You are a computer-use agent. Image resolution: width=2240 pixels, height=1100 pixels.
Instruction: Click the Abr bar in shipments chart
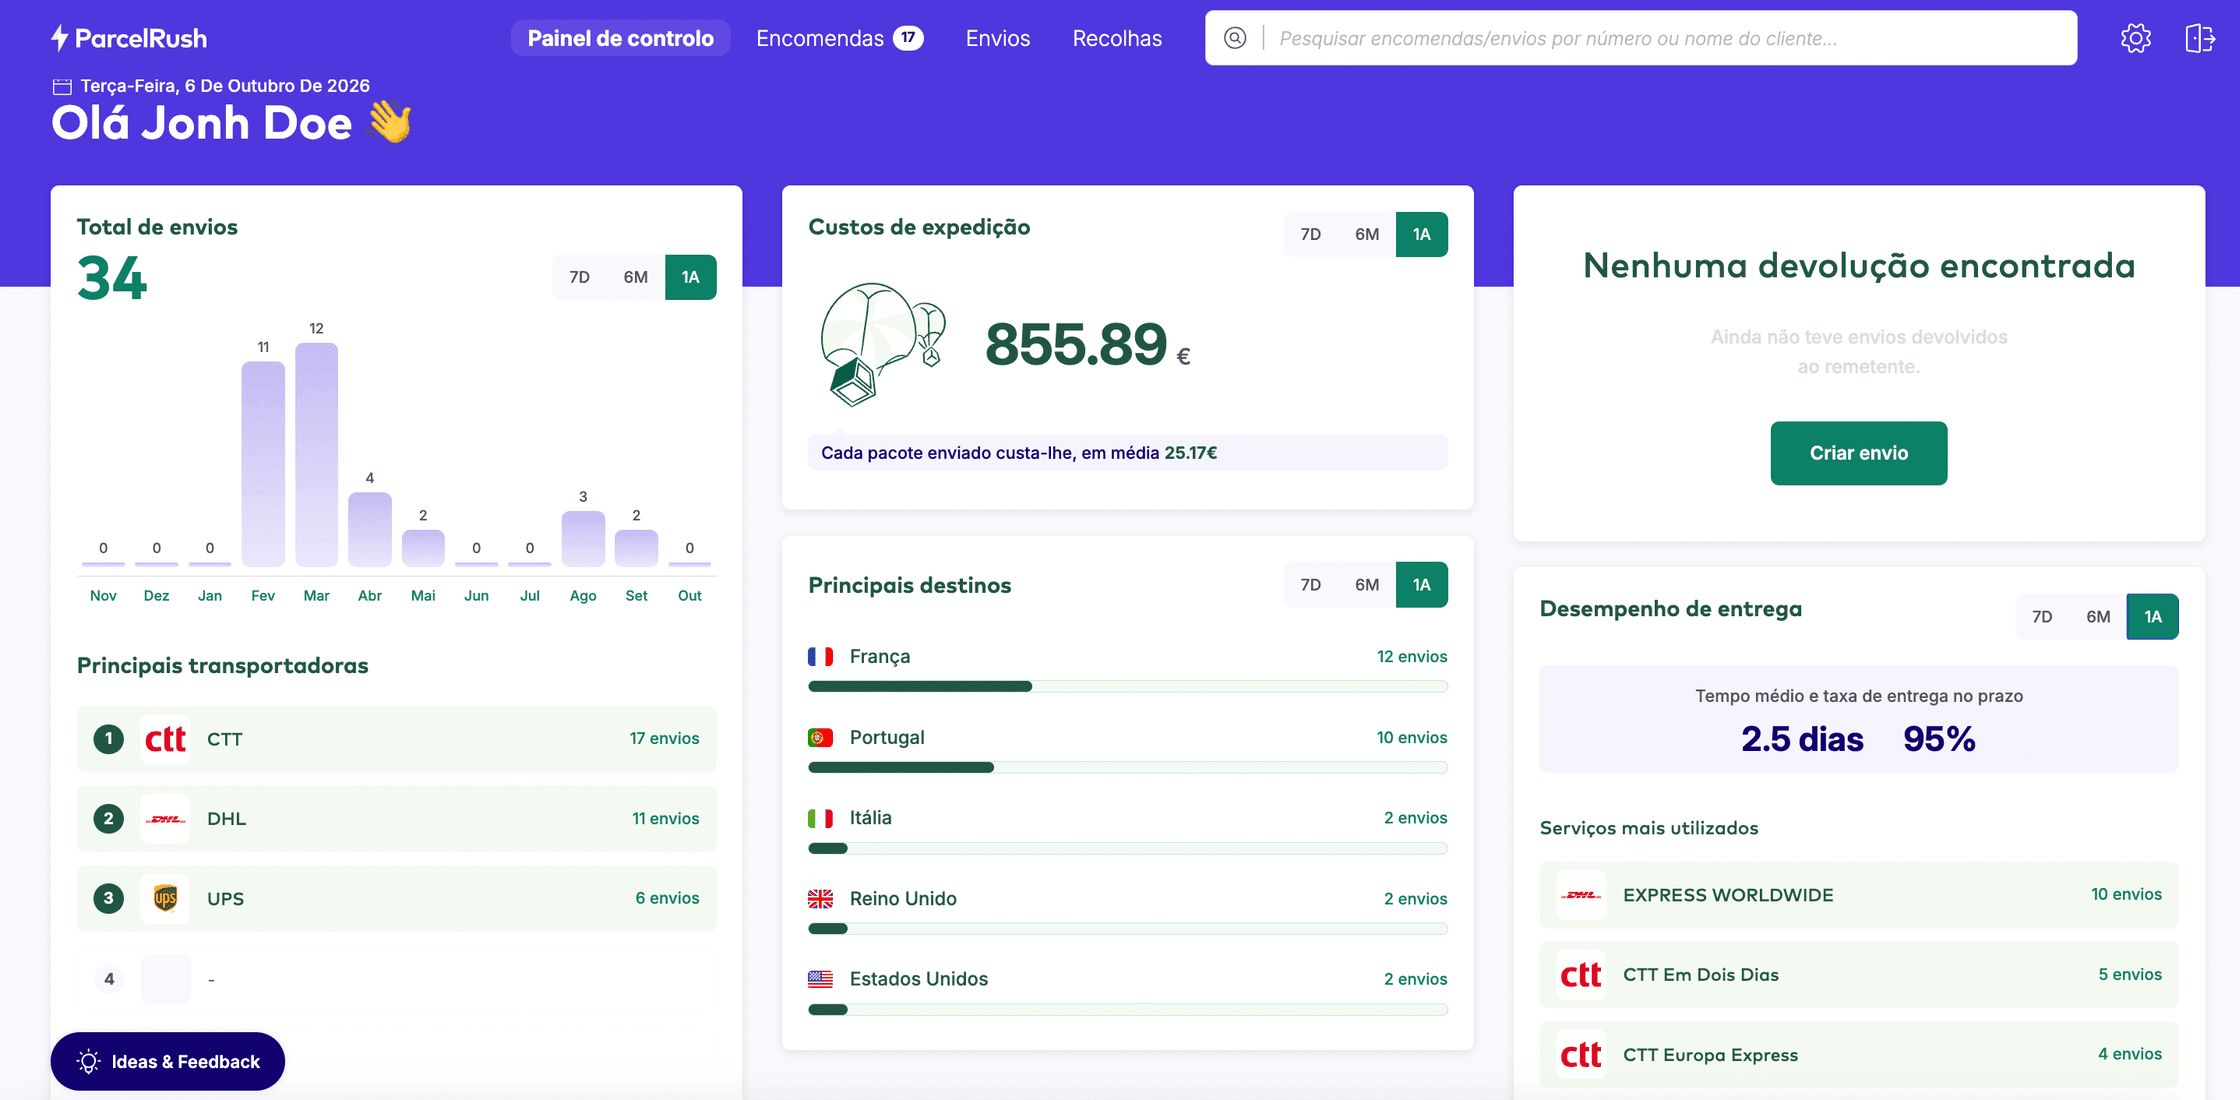point(370,530)
